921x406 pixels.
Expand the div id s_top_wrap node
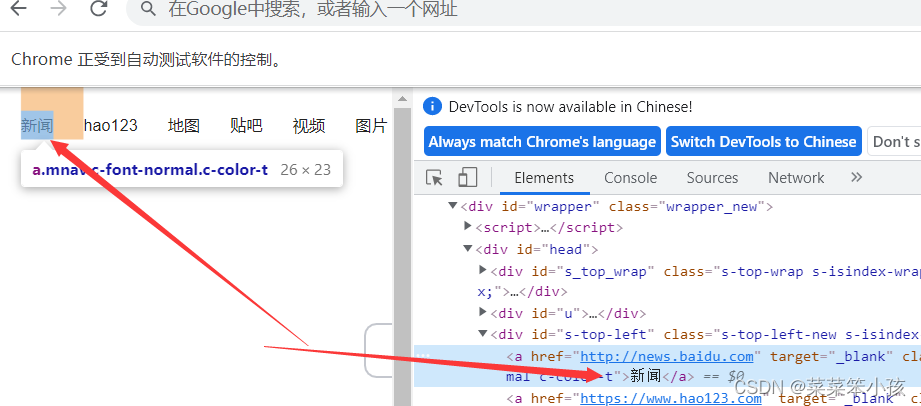click(483, 270)
